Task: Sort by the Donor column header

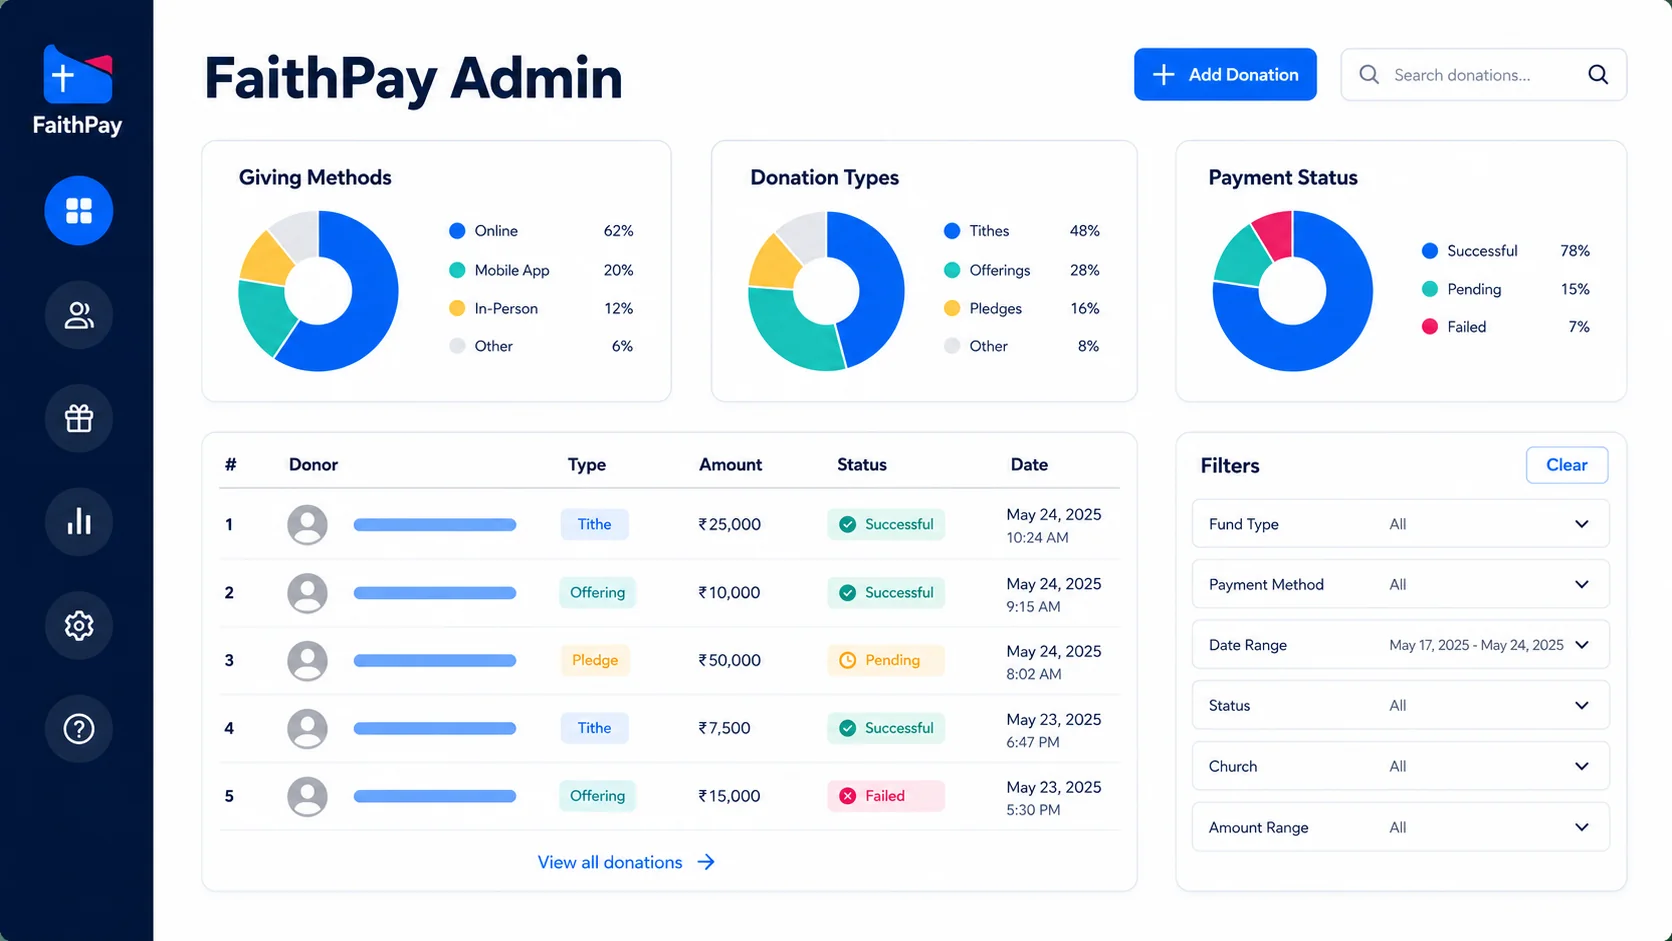Action: tap(313, 464)
